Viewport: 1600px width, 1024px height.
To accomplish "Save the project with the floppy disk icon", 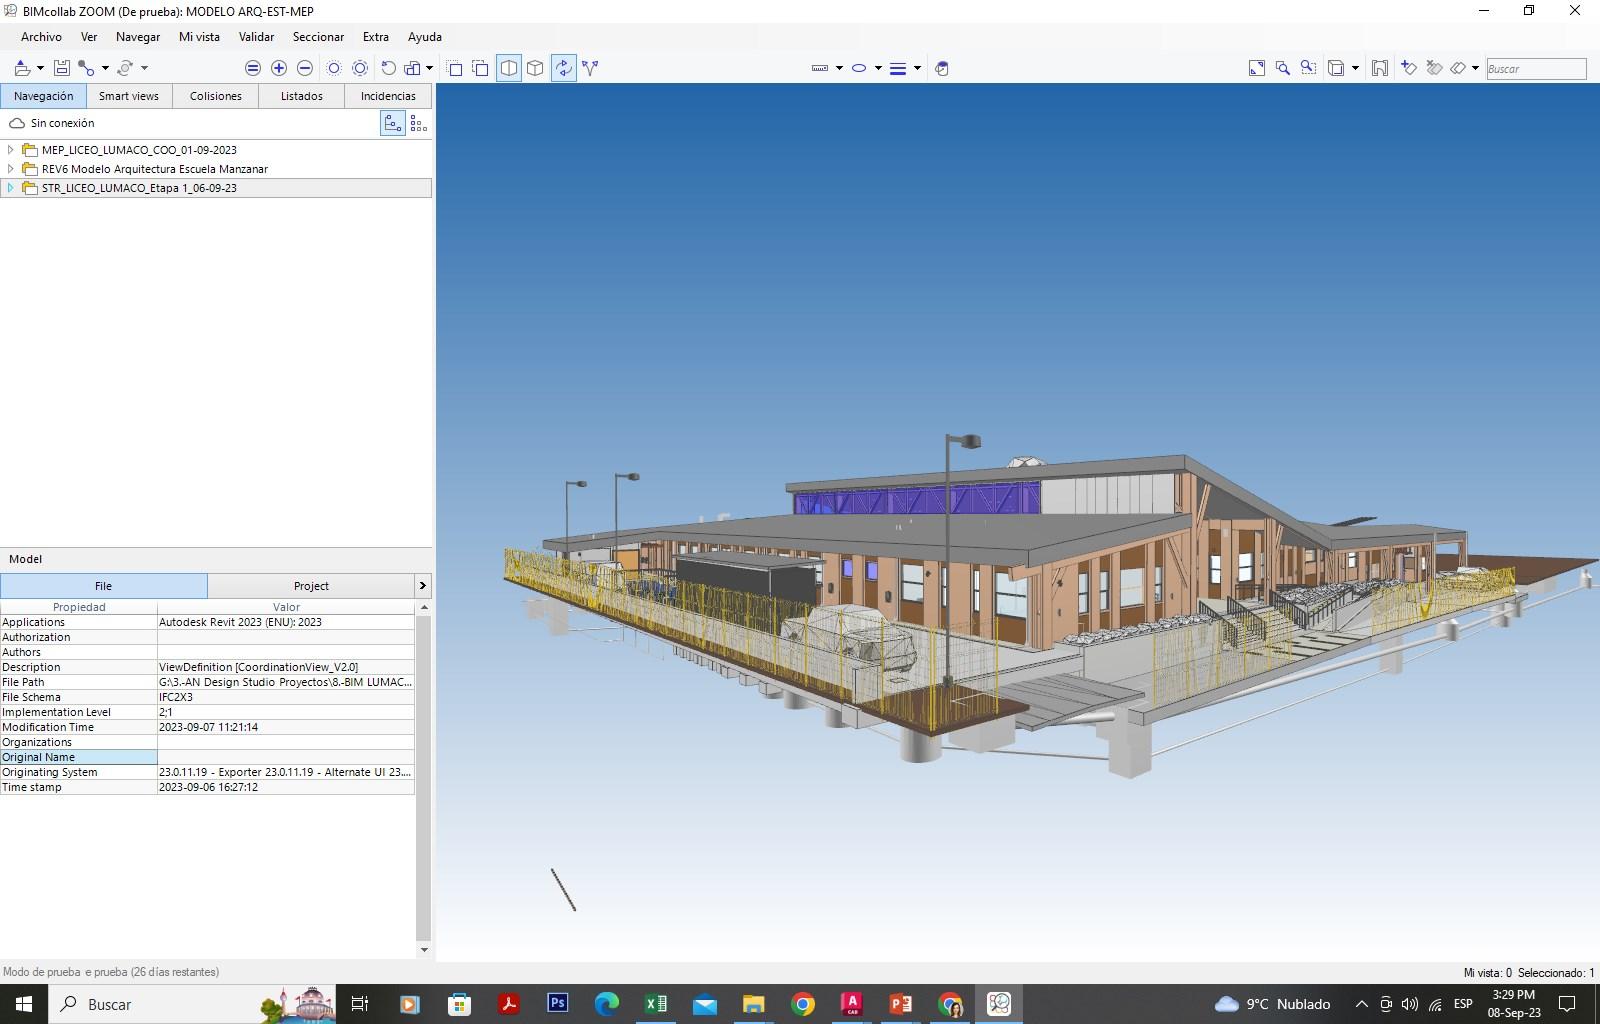I will tap(62, 68).
